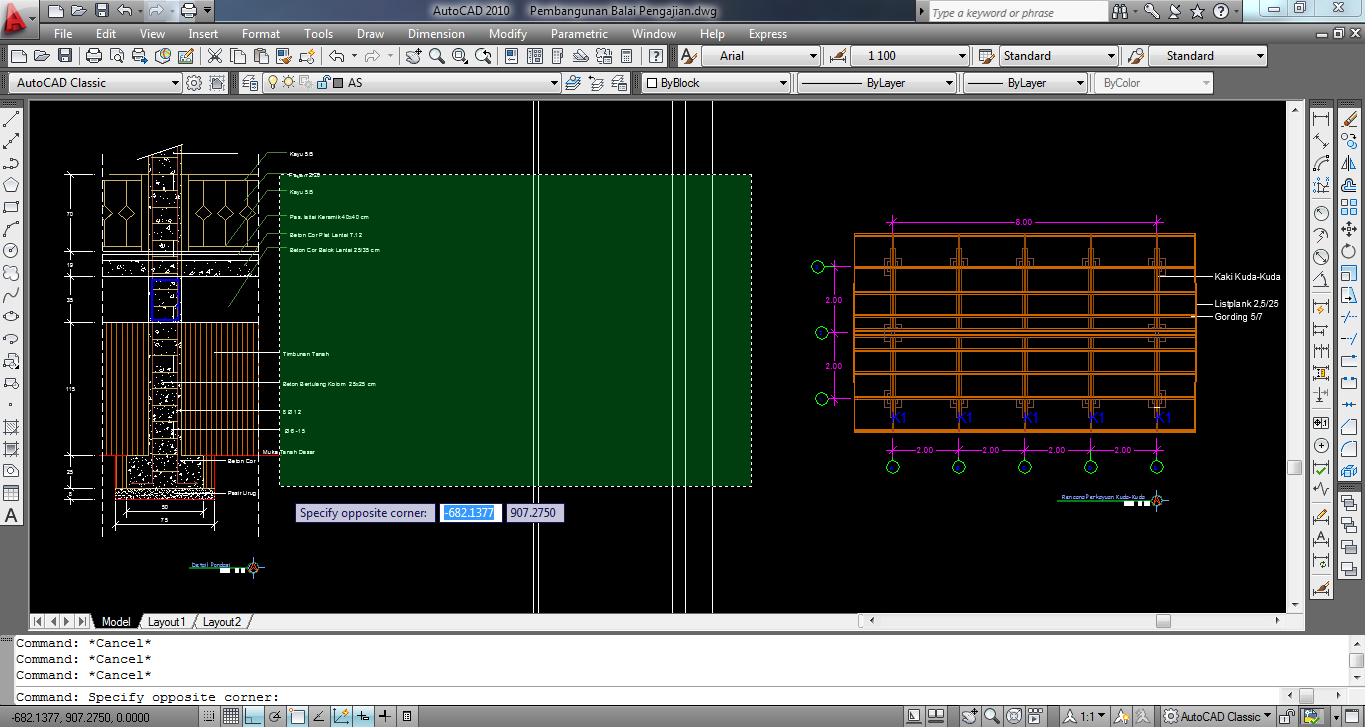Select the Polygon tool in Draw toolbar
The image size is (1365, 727).
point(12,185)
